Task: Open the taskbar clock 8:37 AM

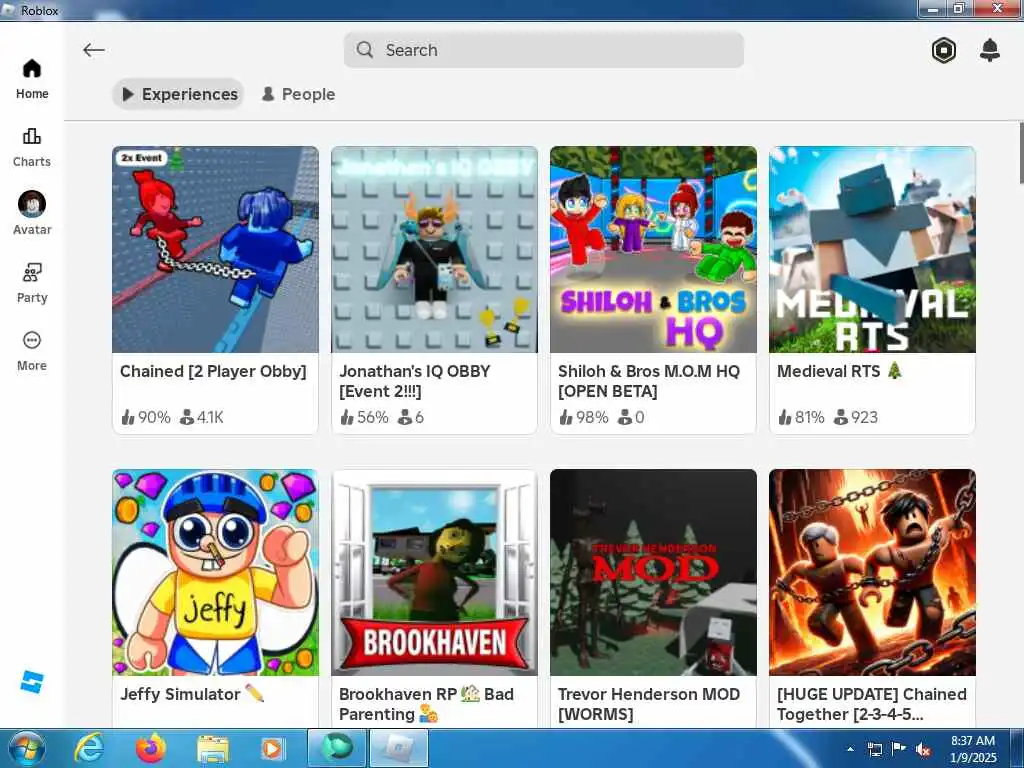Action: click(973, 748)
